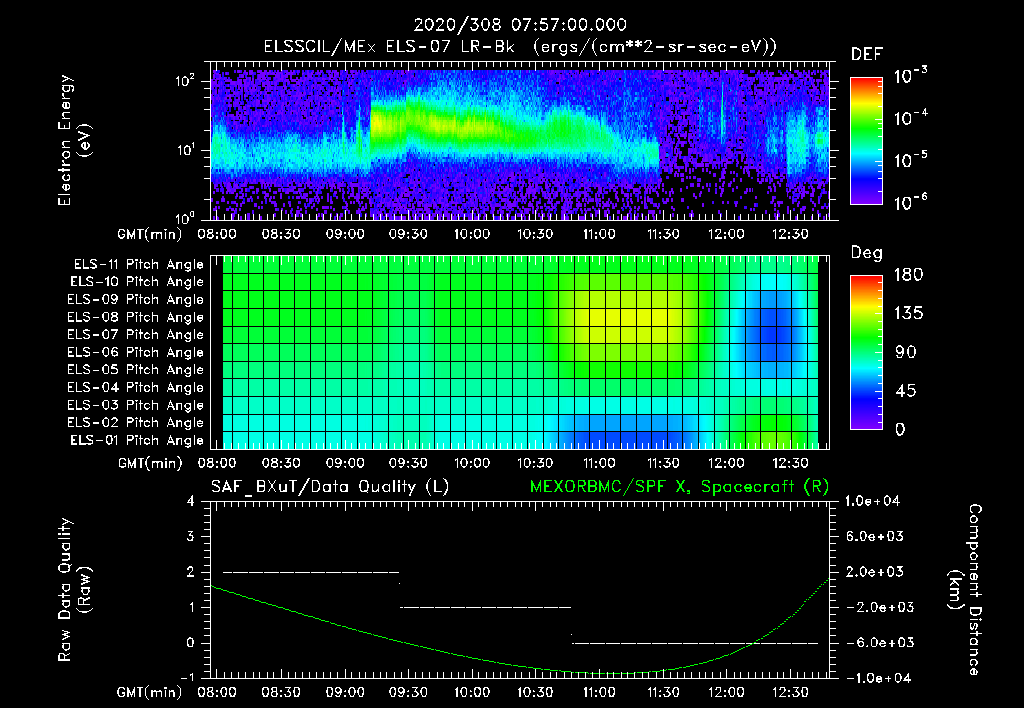Click the Electron Energy (eV) axis label
The height and width of the screenshot is (708, 1024).
point(74,140)
